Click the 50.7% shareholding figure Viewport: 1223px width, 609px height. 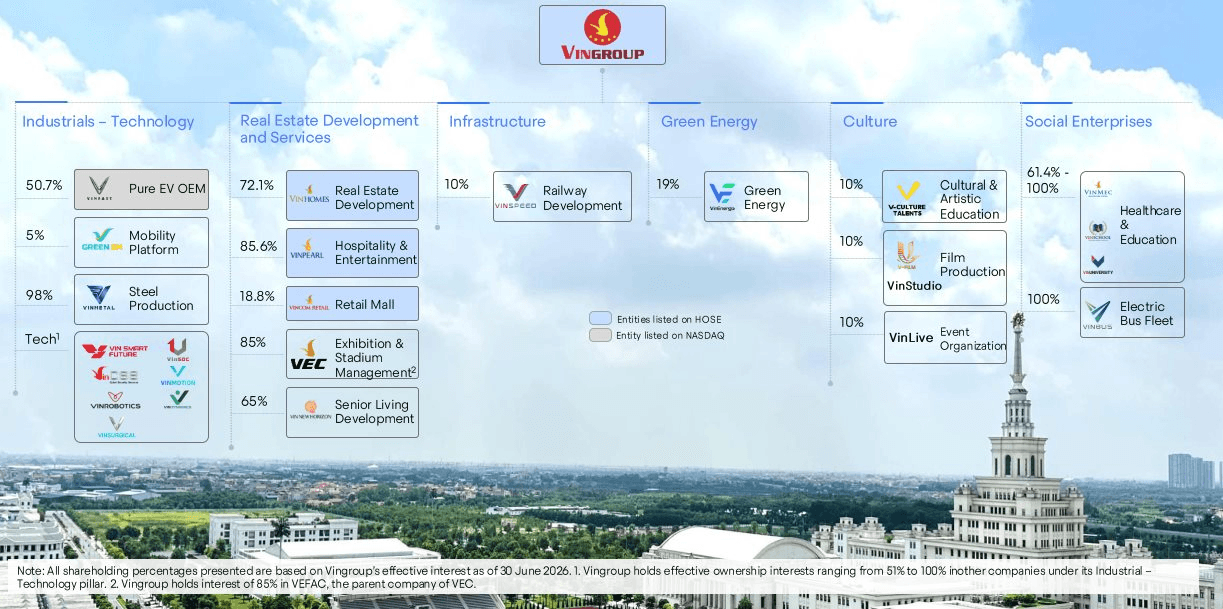(x=44, y=186)
